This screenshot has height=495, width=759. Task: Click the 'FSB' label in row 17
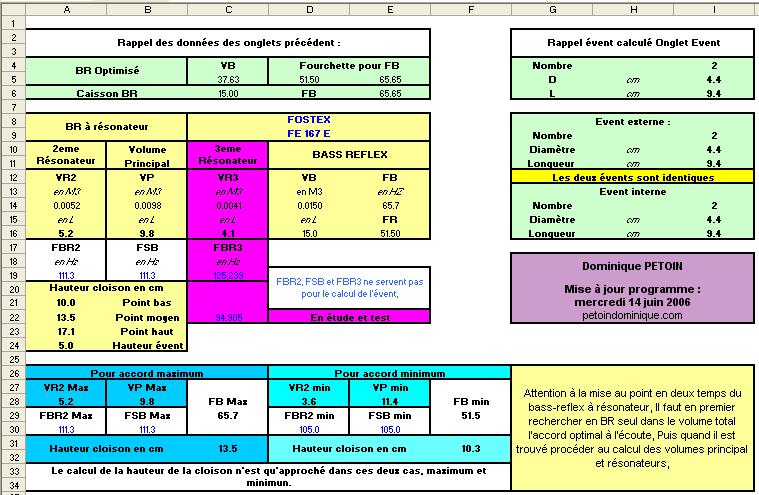147,248
